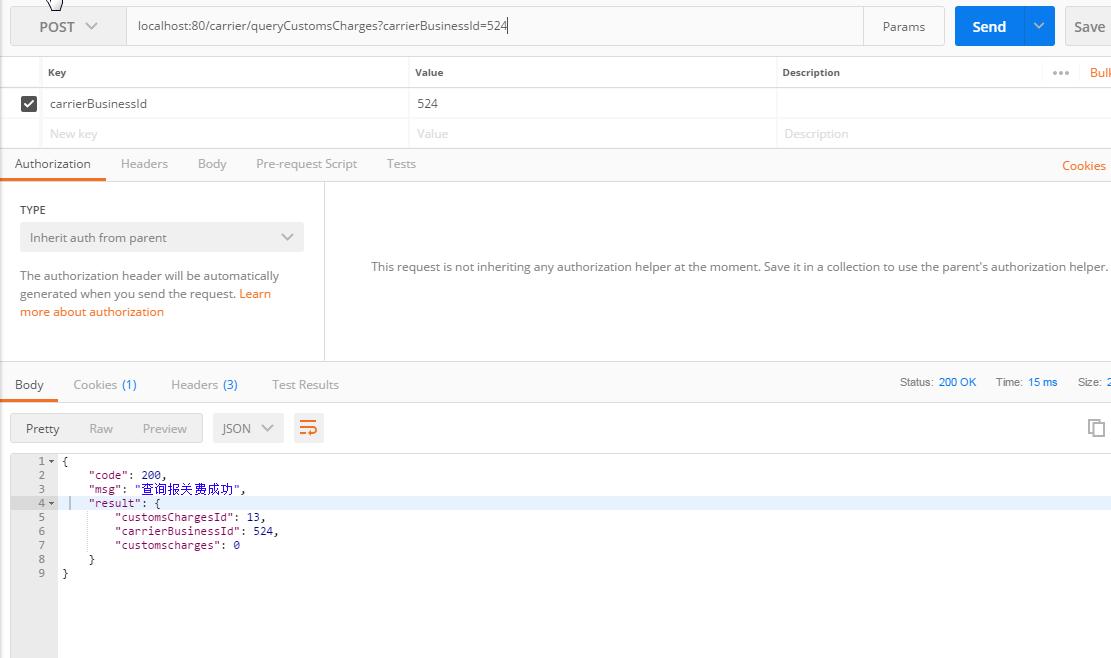Click the request URL input field
The height and width of the screenshot is (658, 1111).
pos(495,26)
